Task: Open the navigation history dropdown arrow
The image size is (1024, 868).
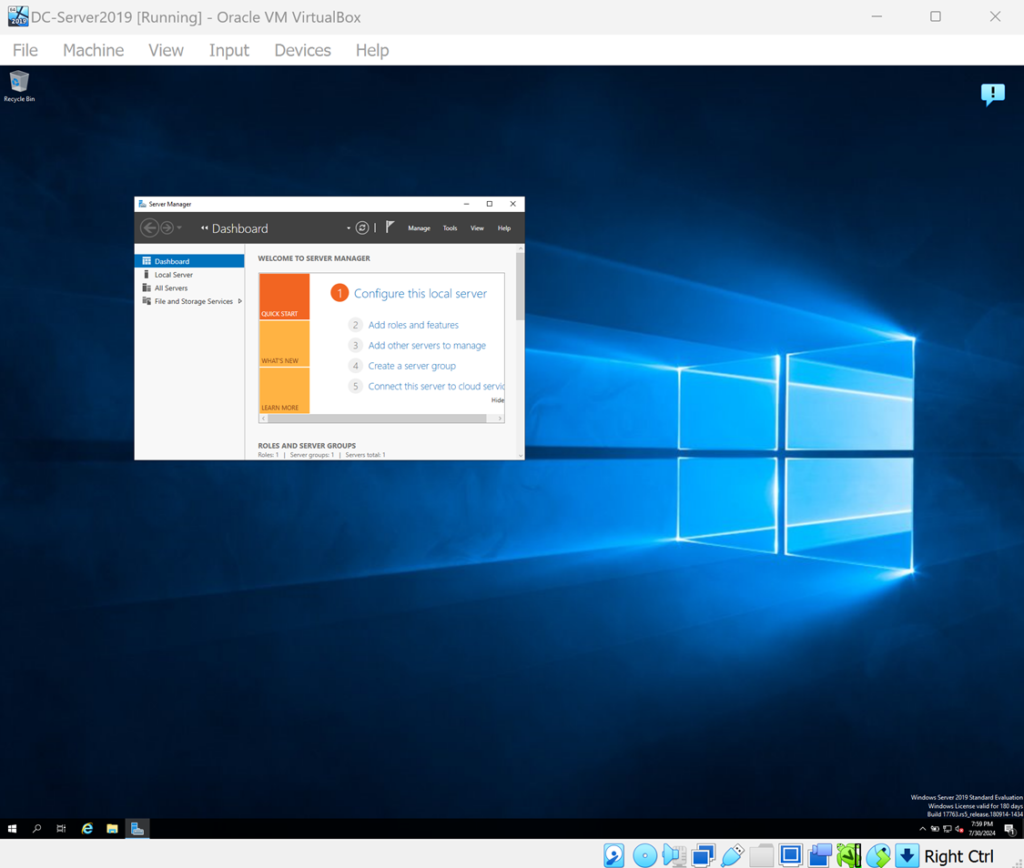Action: click(x=179, y=228)
